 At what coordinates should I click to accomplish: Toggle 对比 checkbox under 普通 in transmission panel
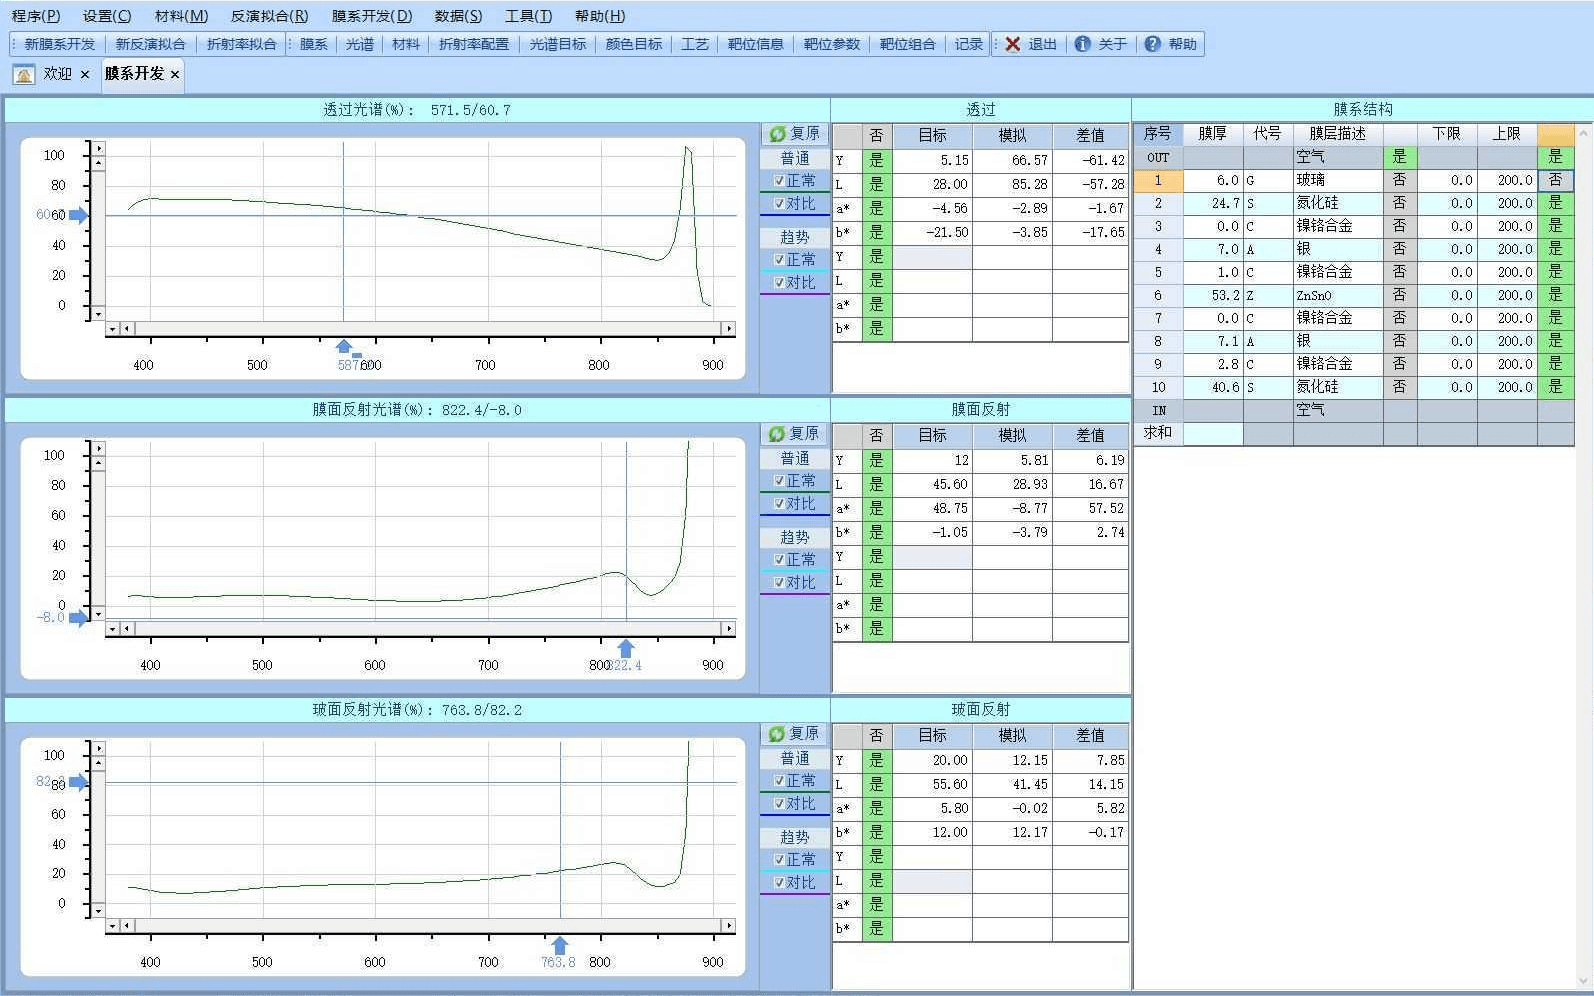click(x=780, y=203)
